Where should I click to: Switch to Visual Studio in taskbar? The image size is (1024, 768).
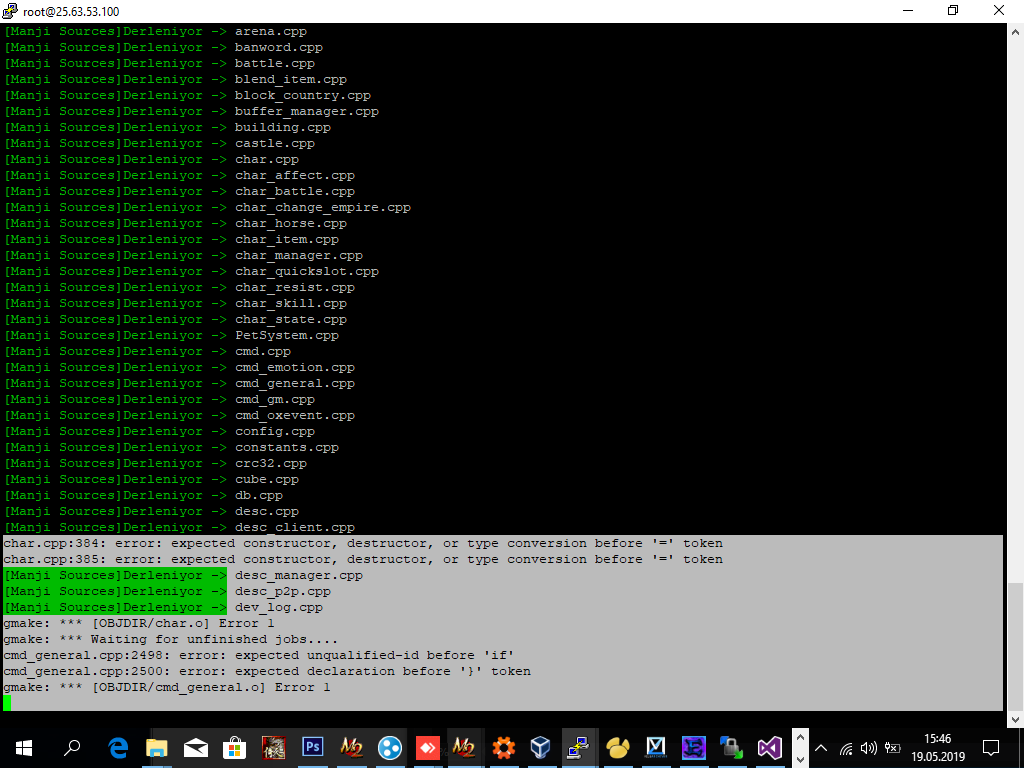769,748
